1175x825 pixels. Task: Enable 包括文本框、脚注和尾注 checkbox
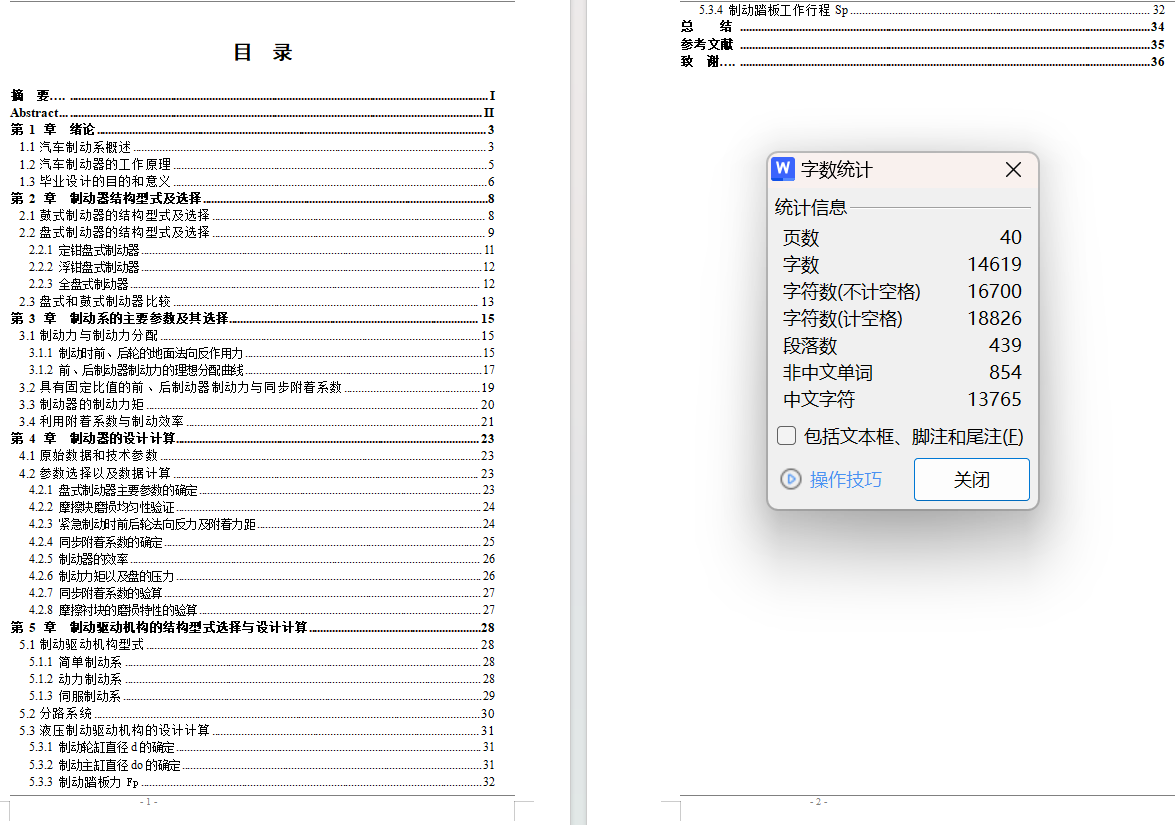coord(786,435)
